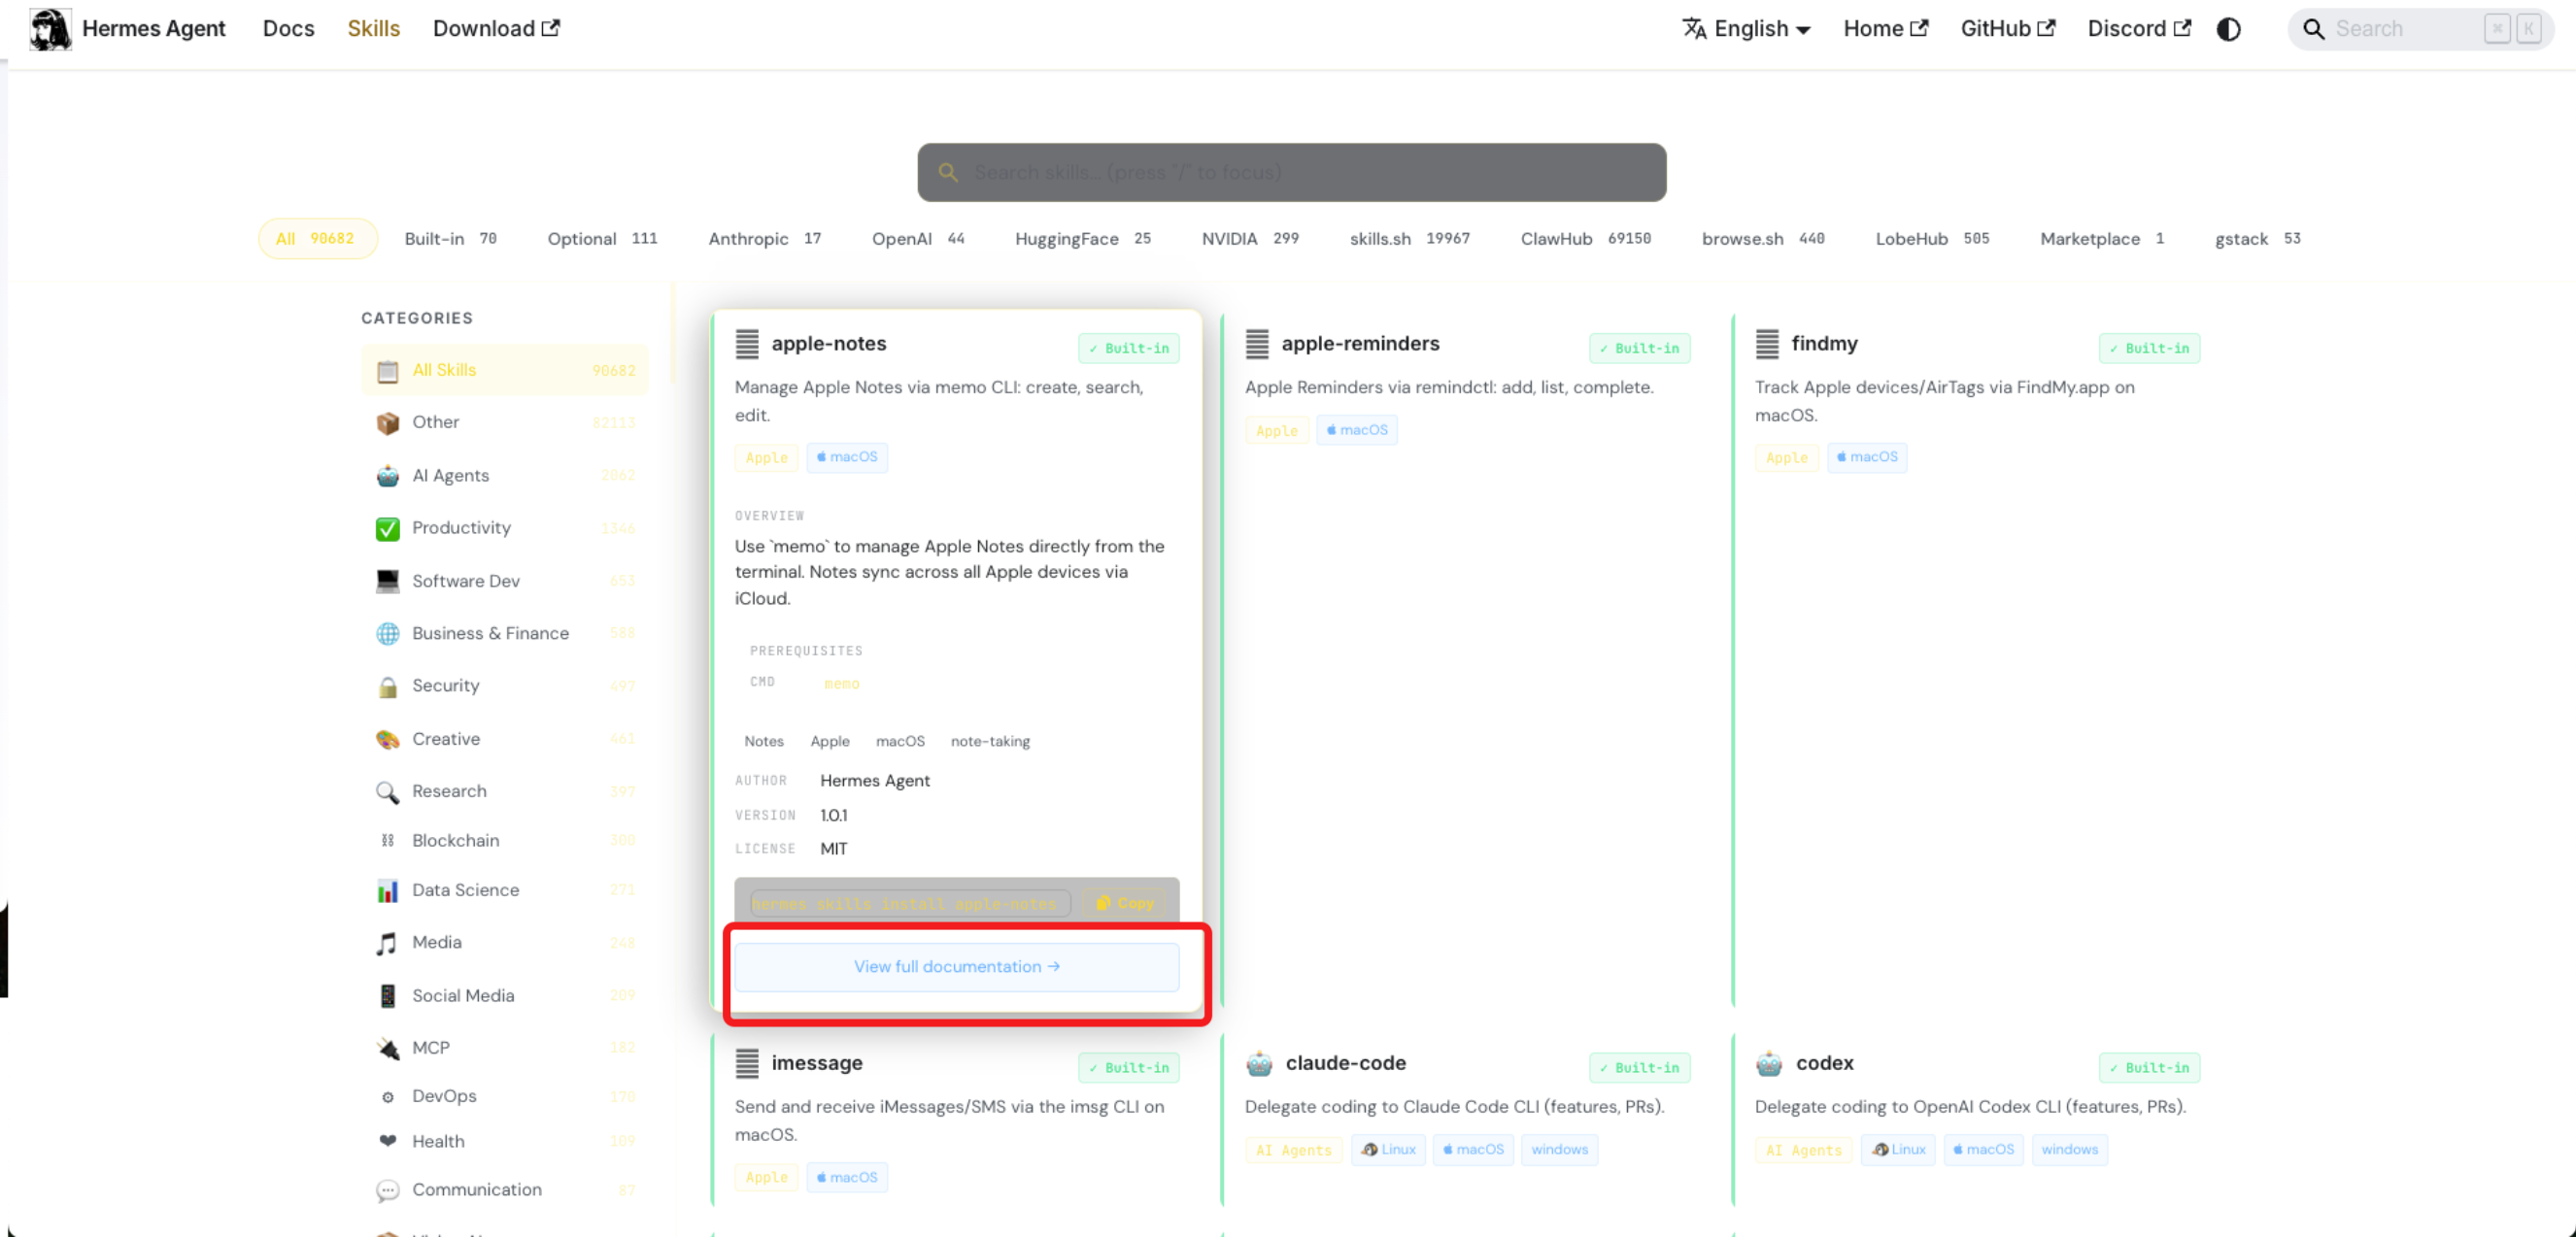Click the Social Media phone icon

[387, 996]
